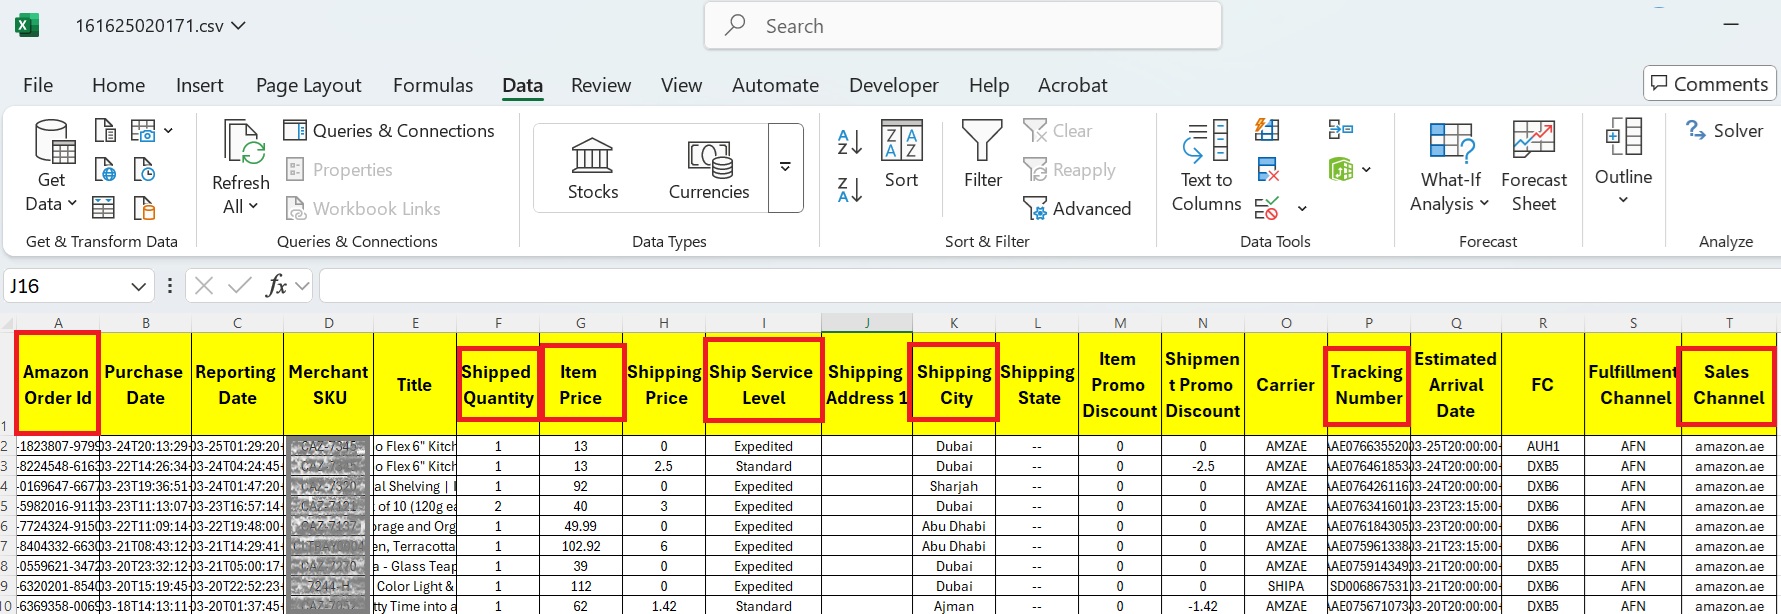This screenshot has width=1781, height=614.
Task: Click Refresh All icon
Action: click(x=241, y=142)
